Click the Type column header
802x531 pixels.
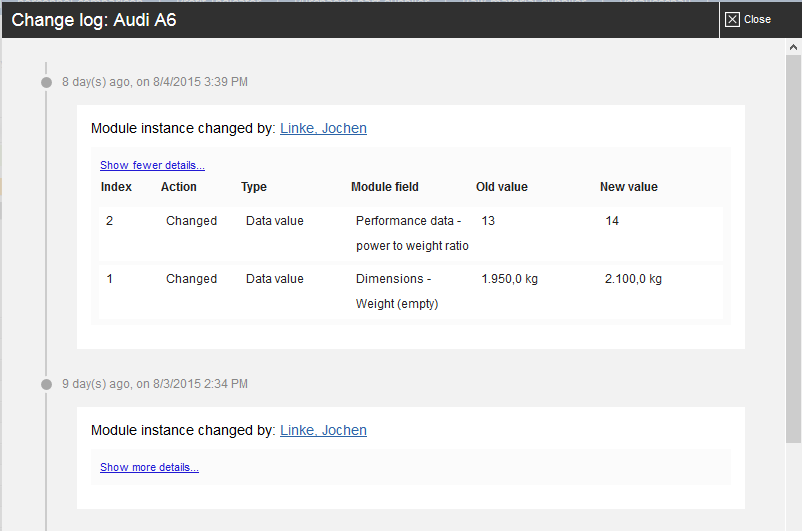[254, 187]
